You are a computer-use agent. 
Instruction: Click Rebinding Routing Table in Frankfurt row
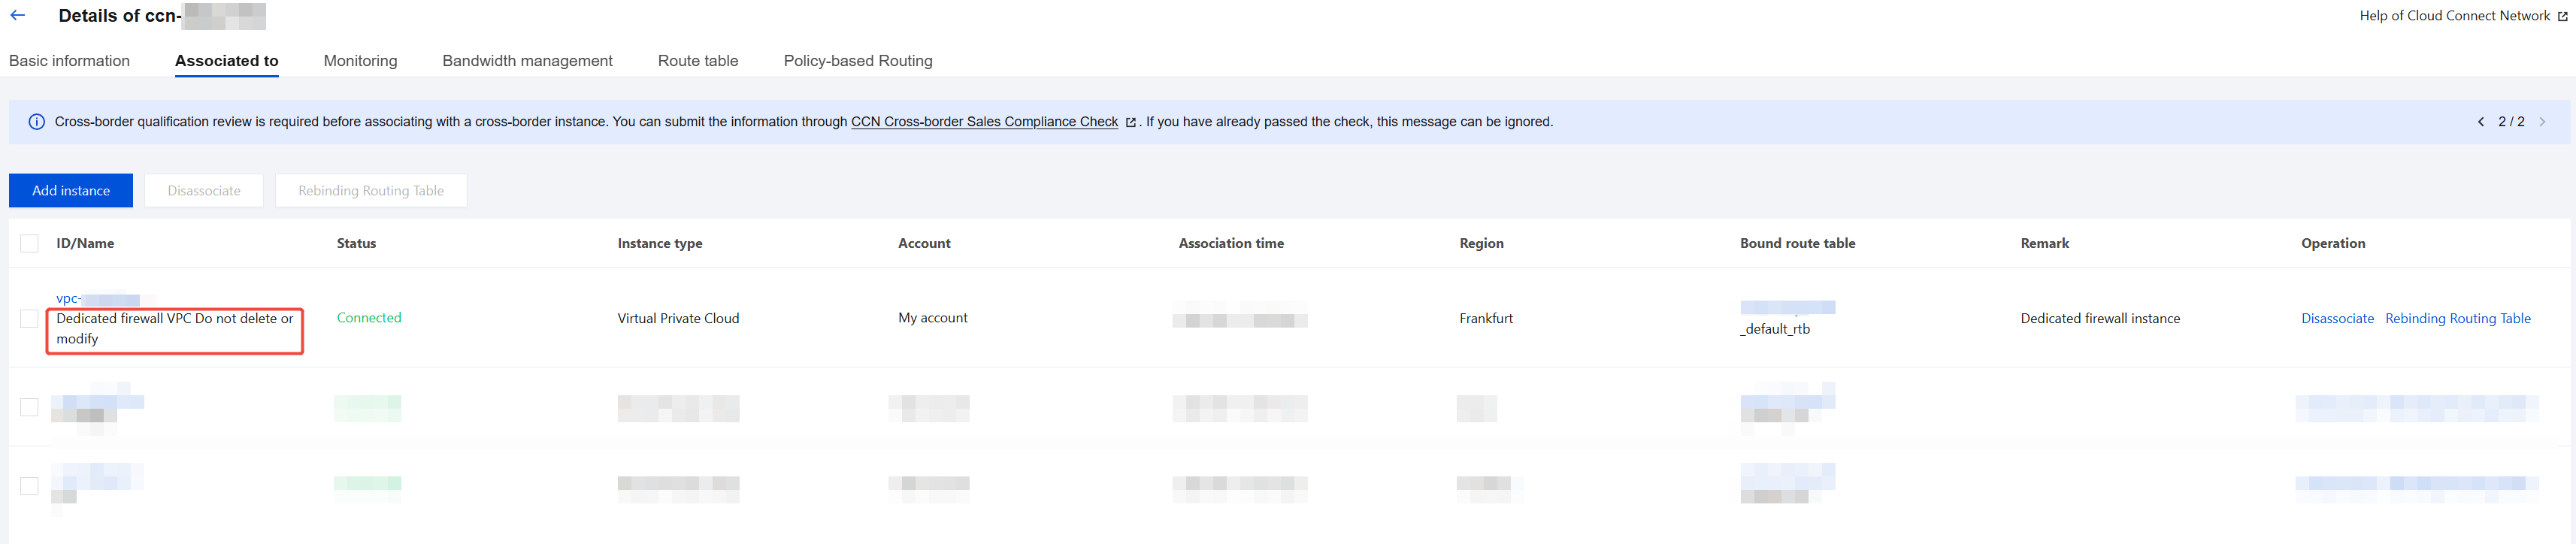2458,318
